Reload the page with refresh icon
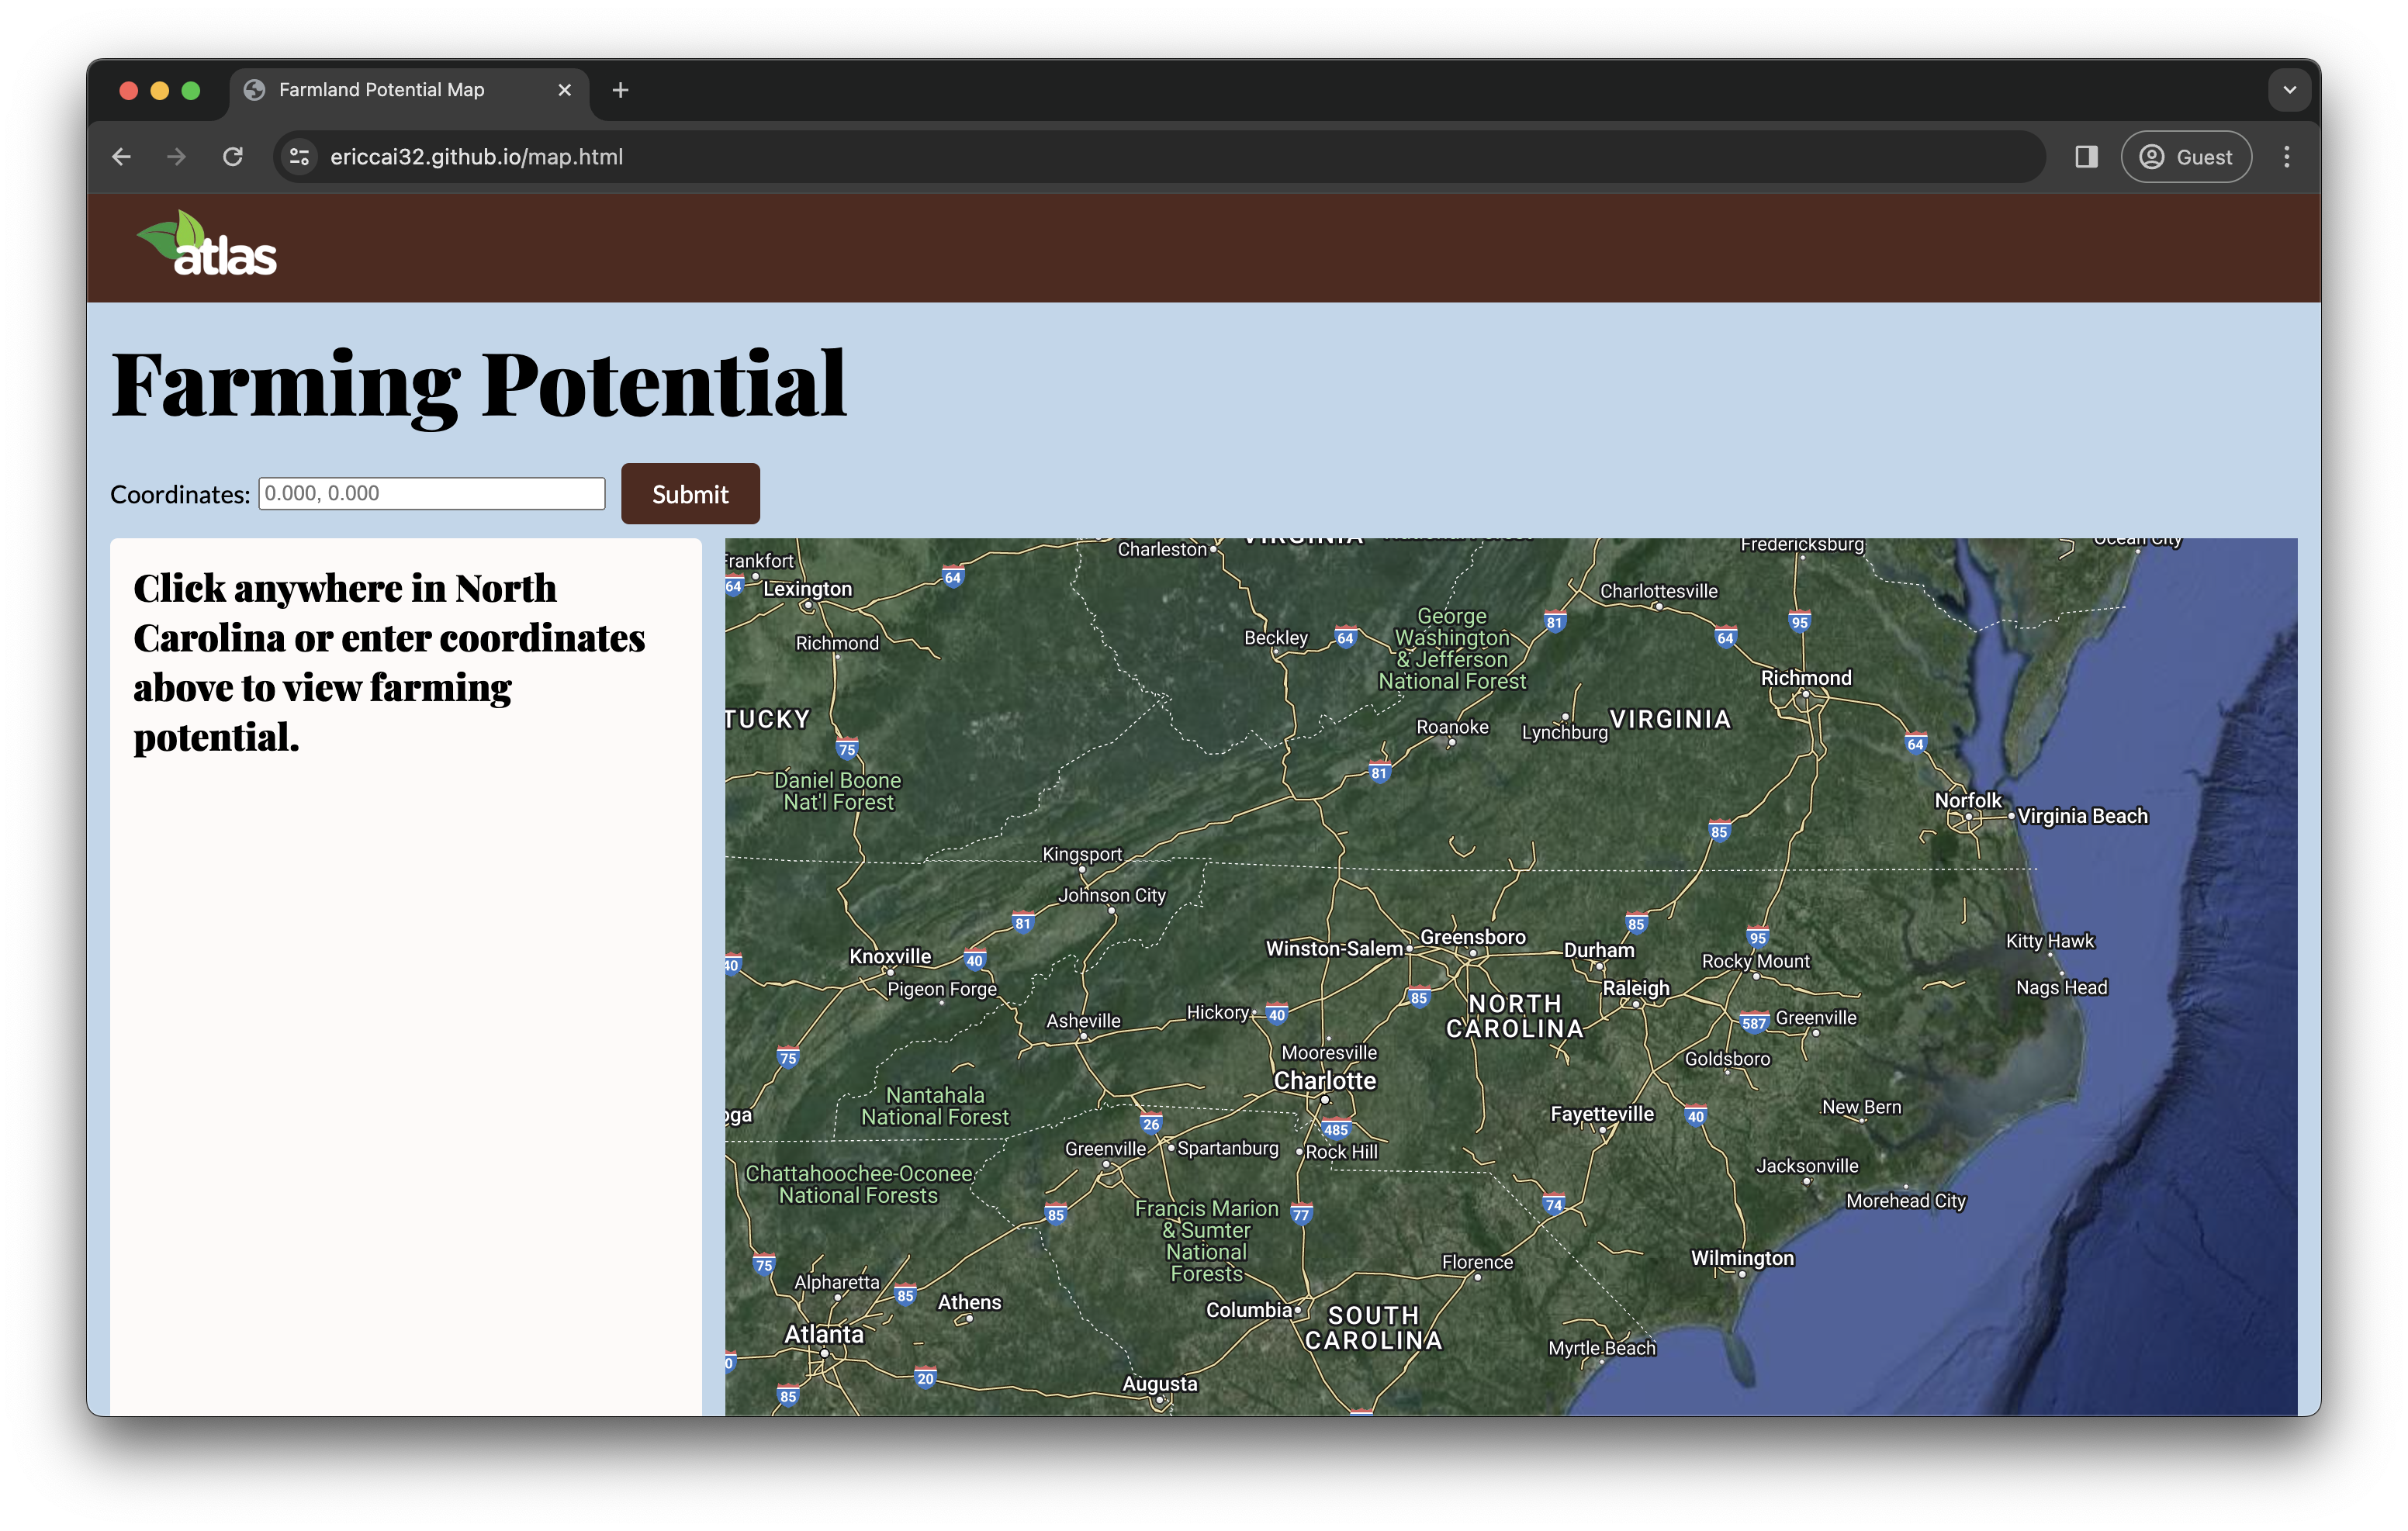This screenshot has width=2408, height=1531. (x=233, y=157)
